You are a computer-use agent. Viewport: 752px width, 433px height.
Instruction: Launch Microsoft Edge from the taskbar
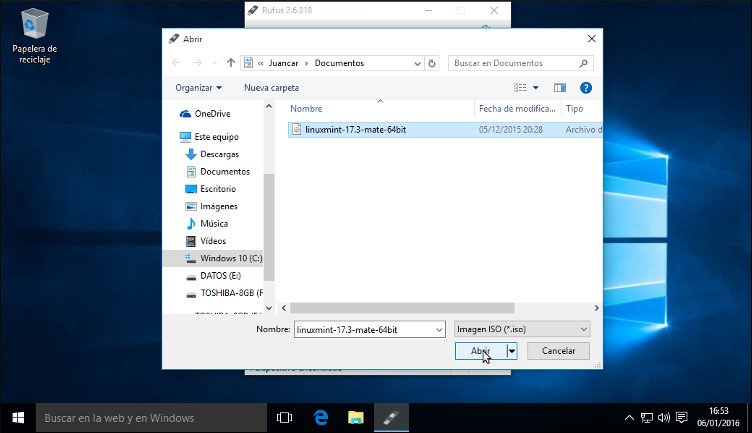point(321,418)
